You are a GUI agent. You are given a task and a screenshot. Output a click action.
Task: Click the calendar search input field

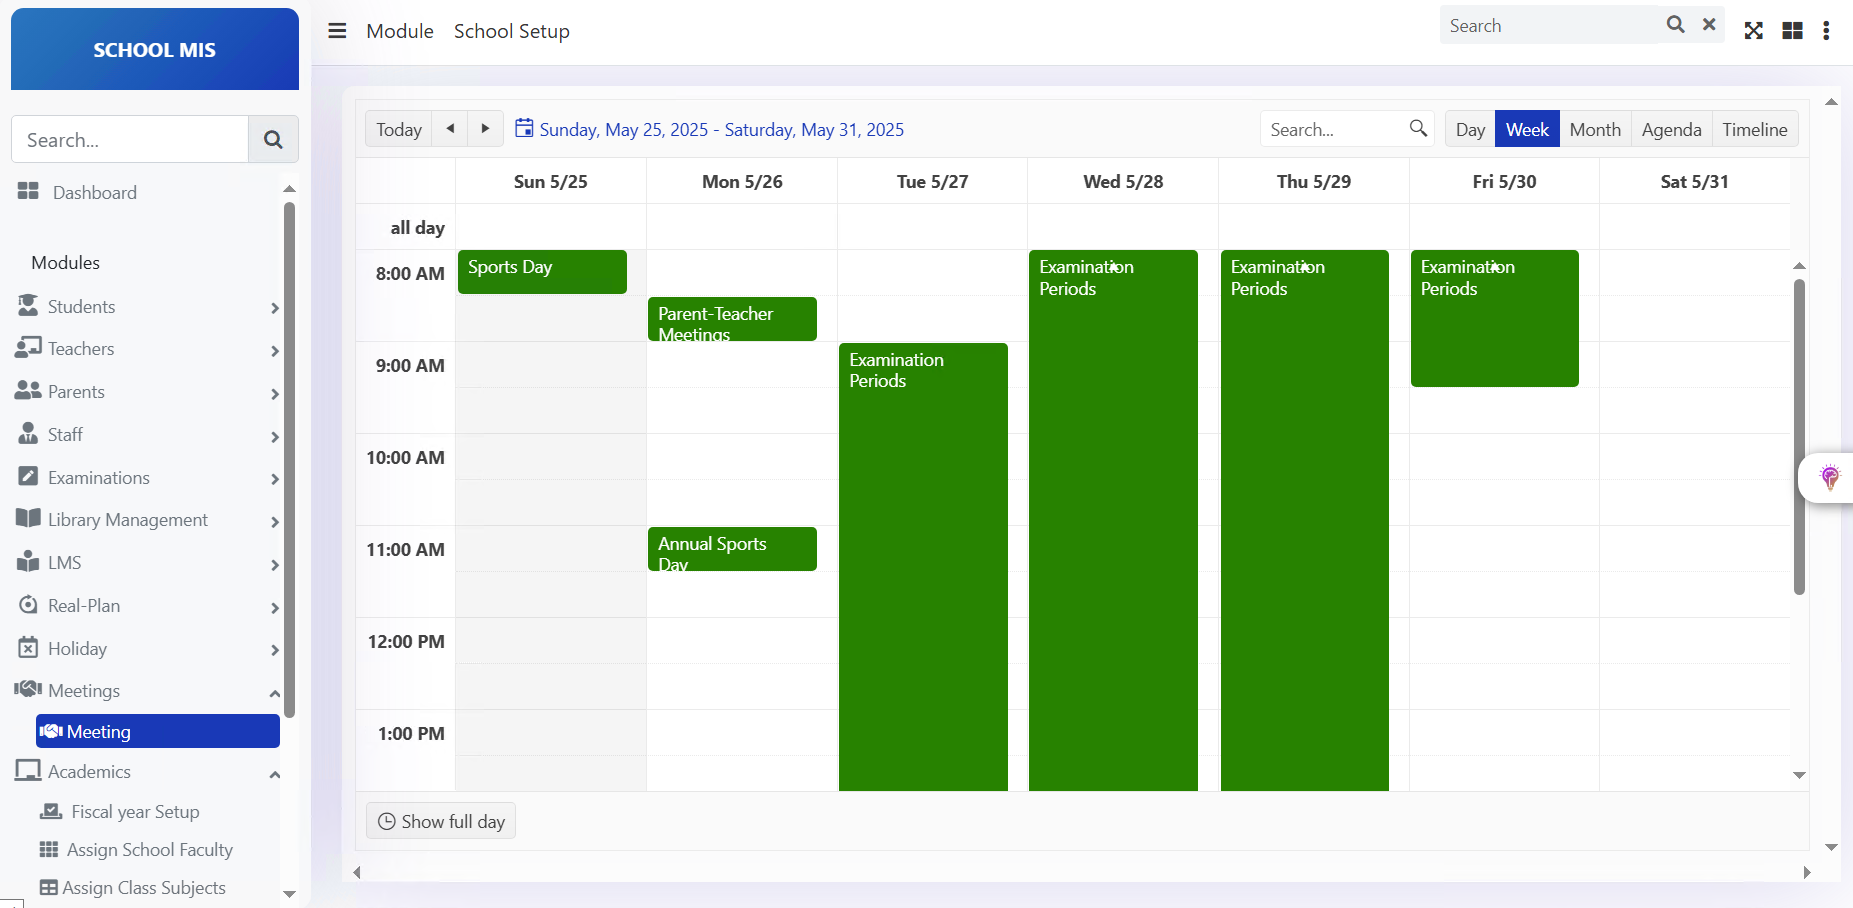(1334, 130)
